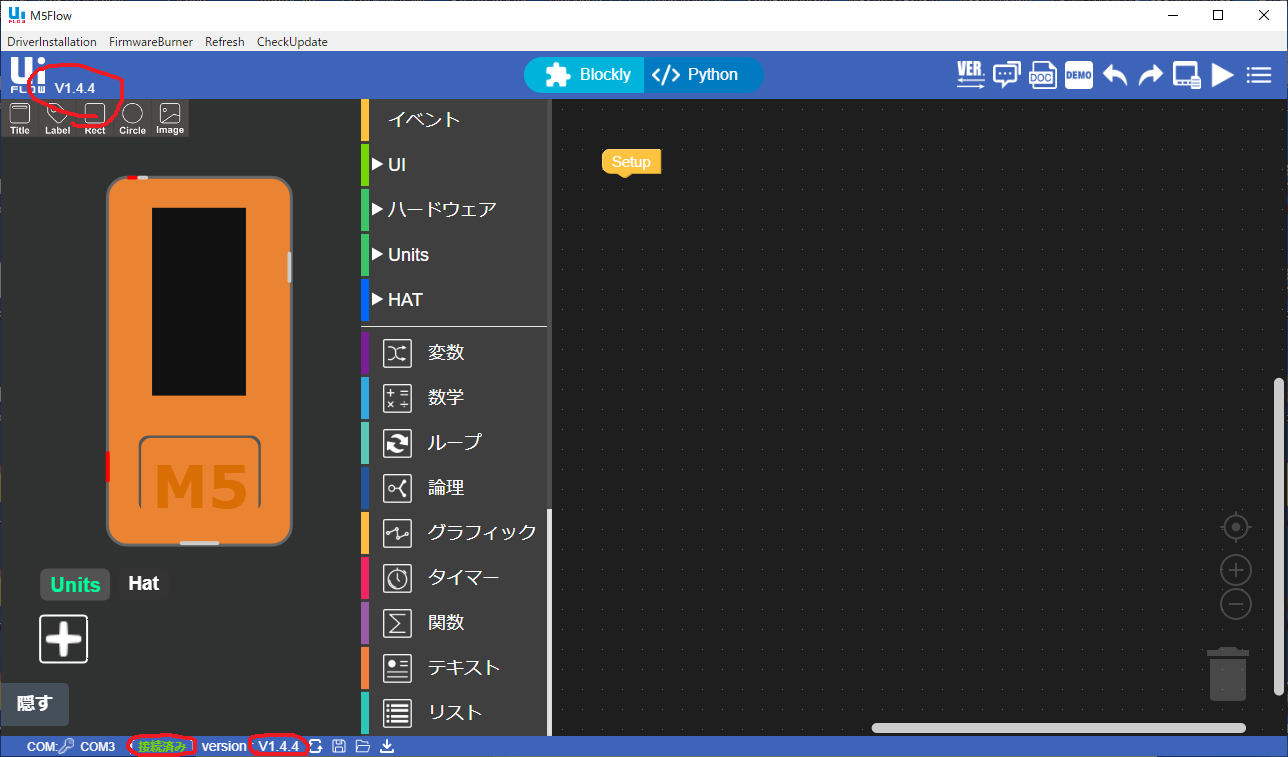The width and height of the screenshot is (1288, 757).
Task: Click the 隠す button to hide panel
Action: [35, 704]
